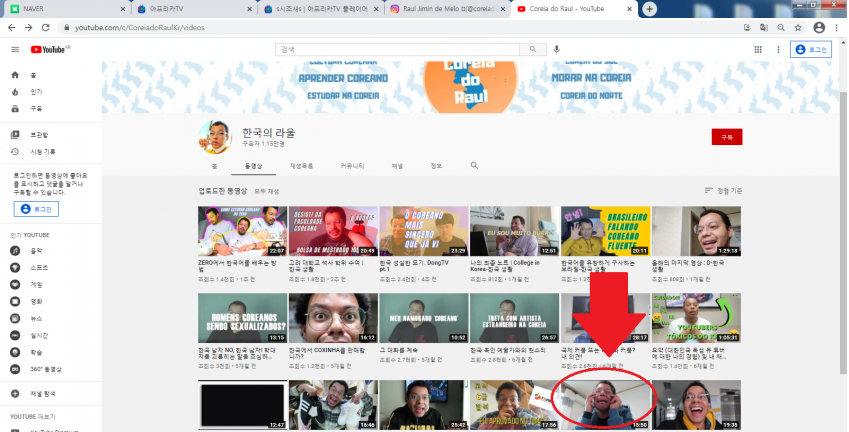Click the channel search magnifier icon
This screenshot has height=432, width=849.
pyautogui.click(x=474, y=166)
